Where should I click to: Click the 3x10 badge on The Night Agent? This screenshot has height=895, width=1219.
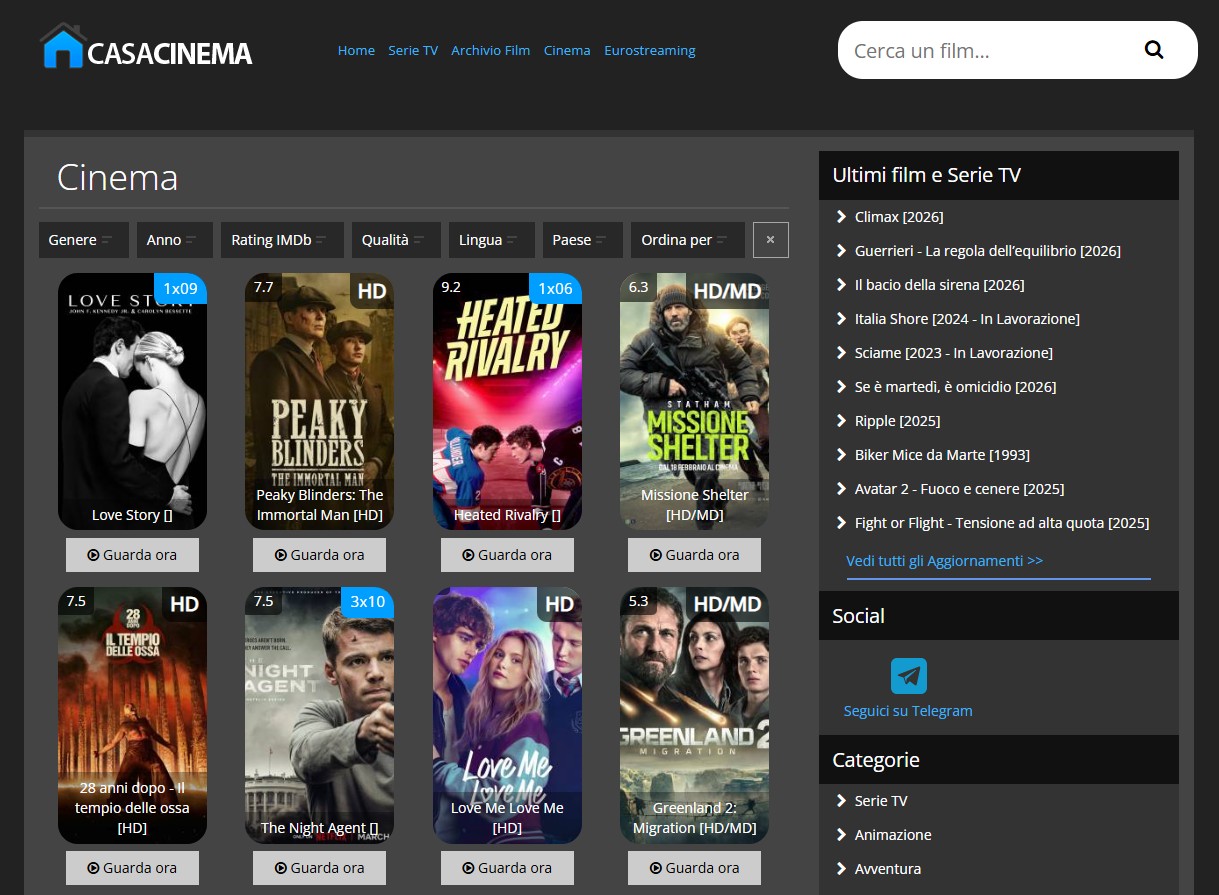pyautogui.click(x=367, y=602)
